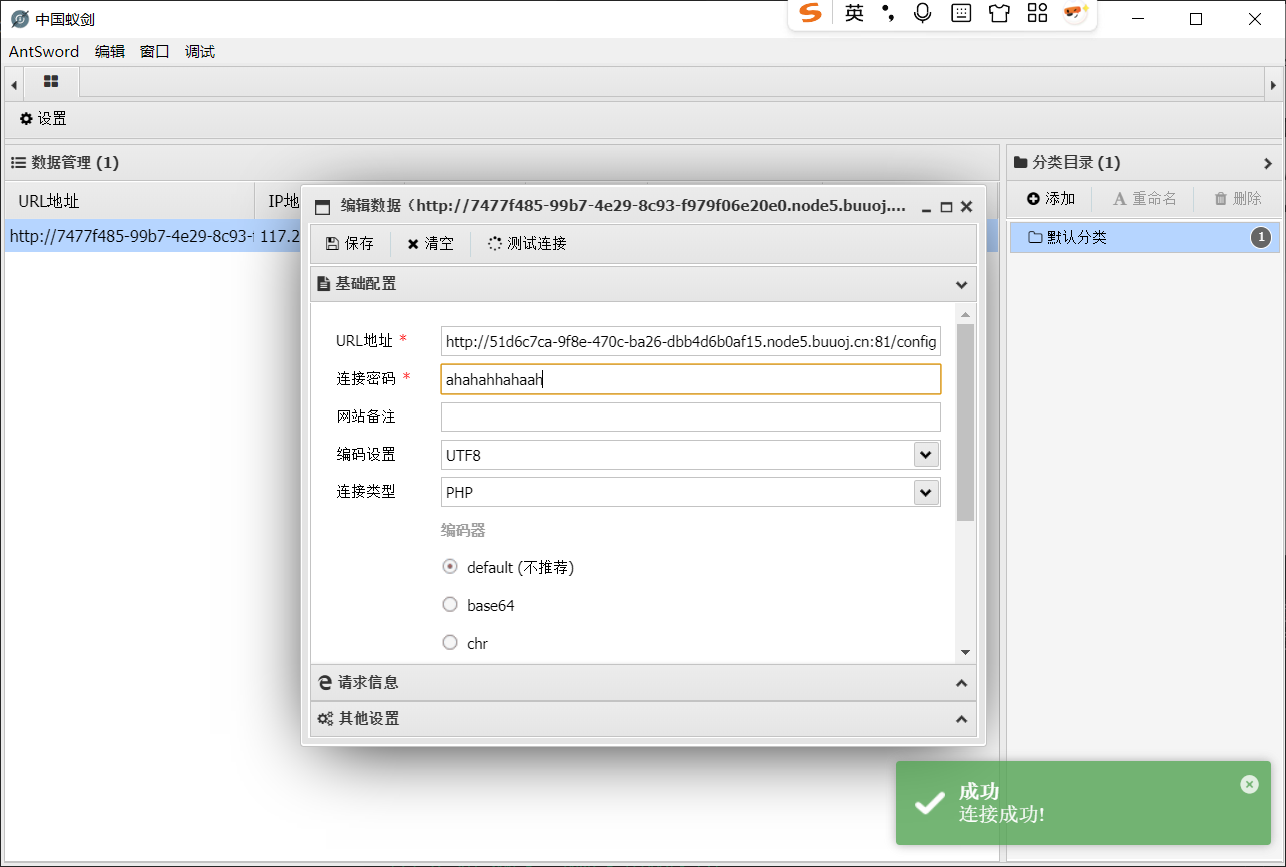Viewport: 1286px width, 867px height.
Task: Select the 默认分类 folder item
Action: click(x=1145, y=237)
